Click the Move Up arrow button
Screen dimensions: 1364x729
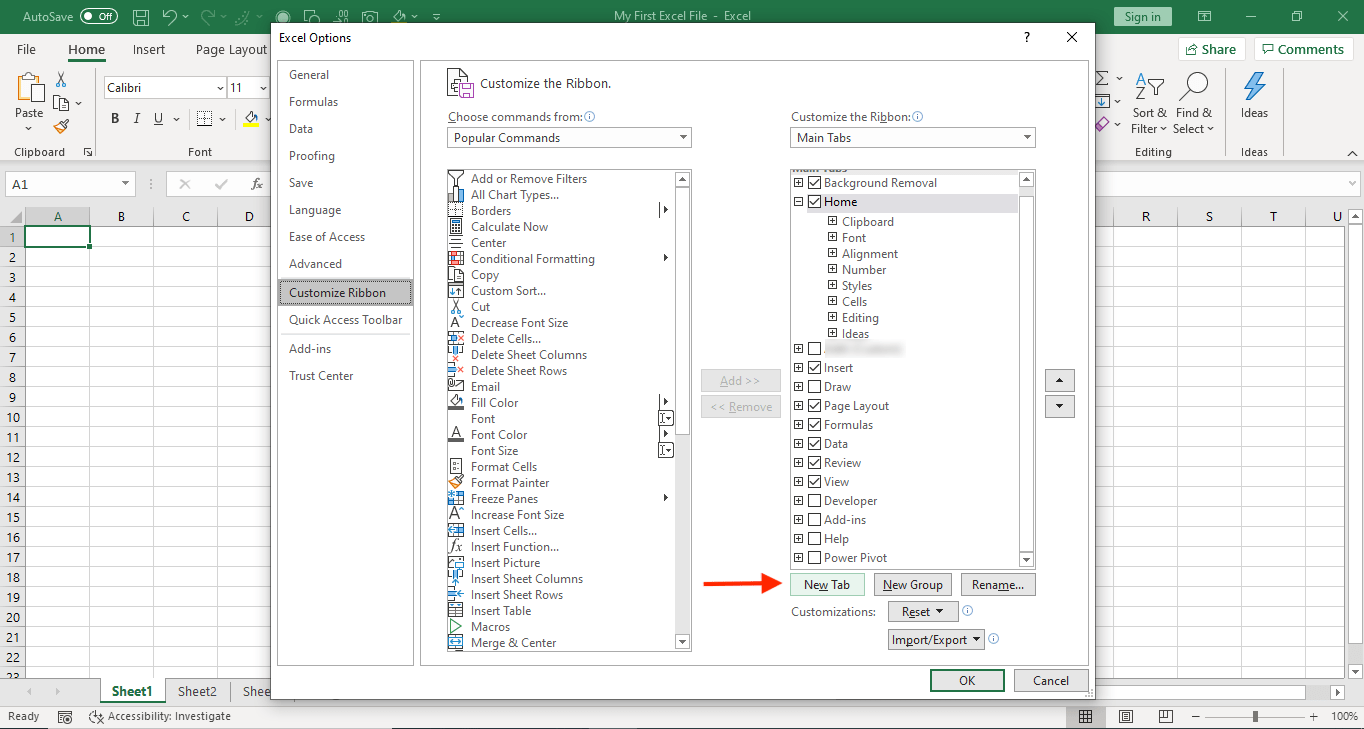point(1059,381)
